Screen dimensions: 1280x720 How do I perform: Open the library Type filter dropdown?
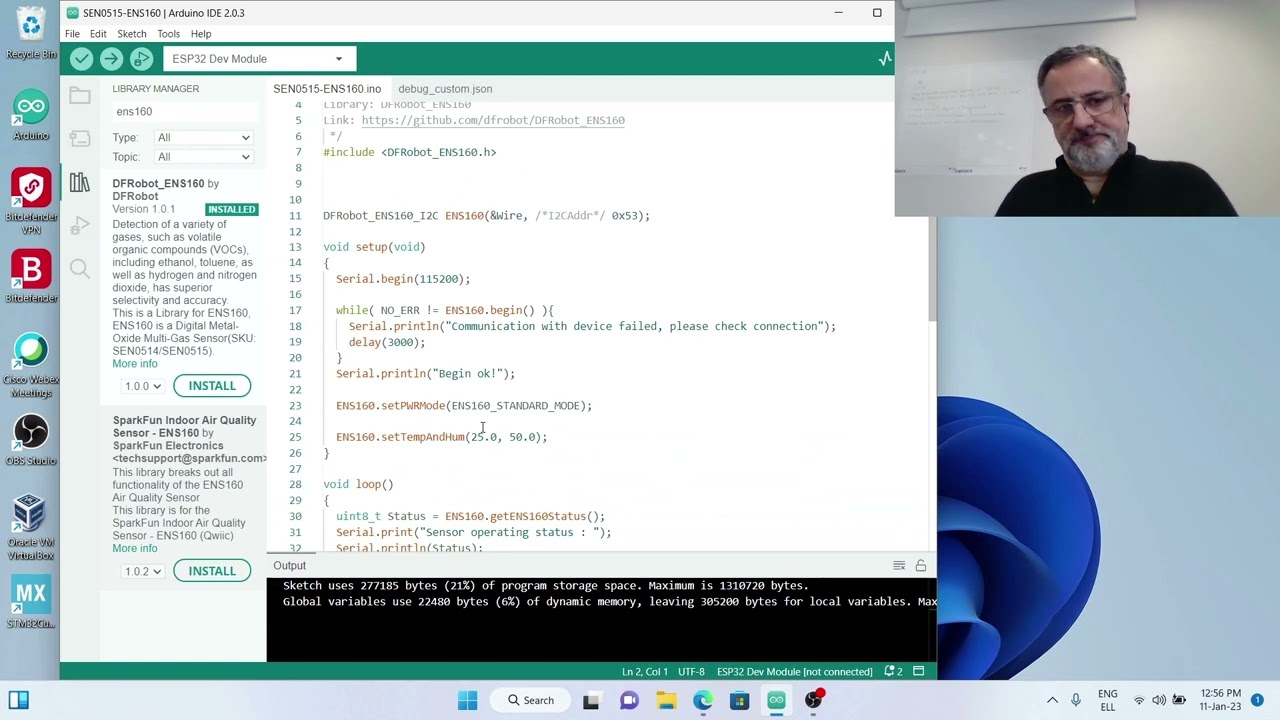[203, 137]
